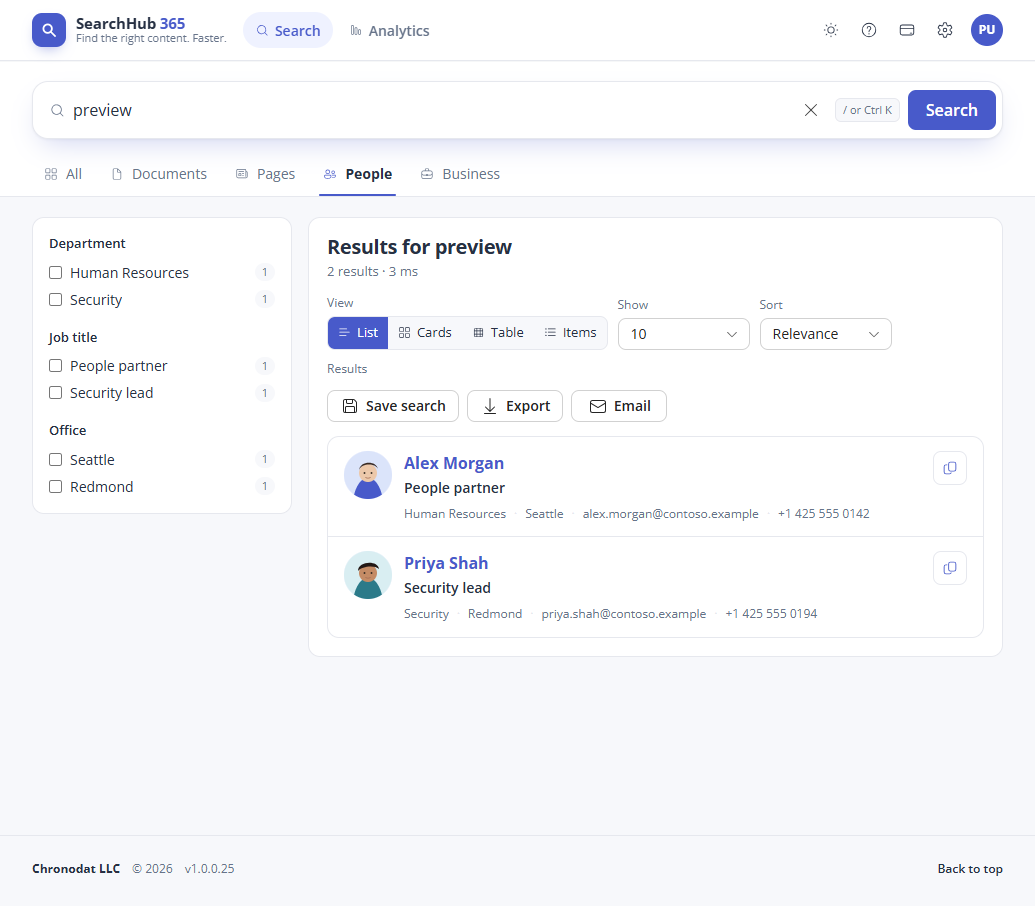Enable the People partner job title filter

click(55, 366)
